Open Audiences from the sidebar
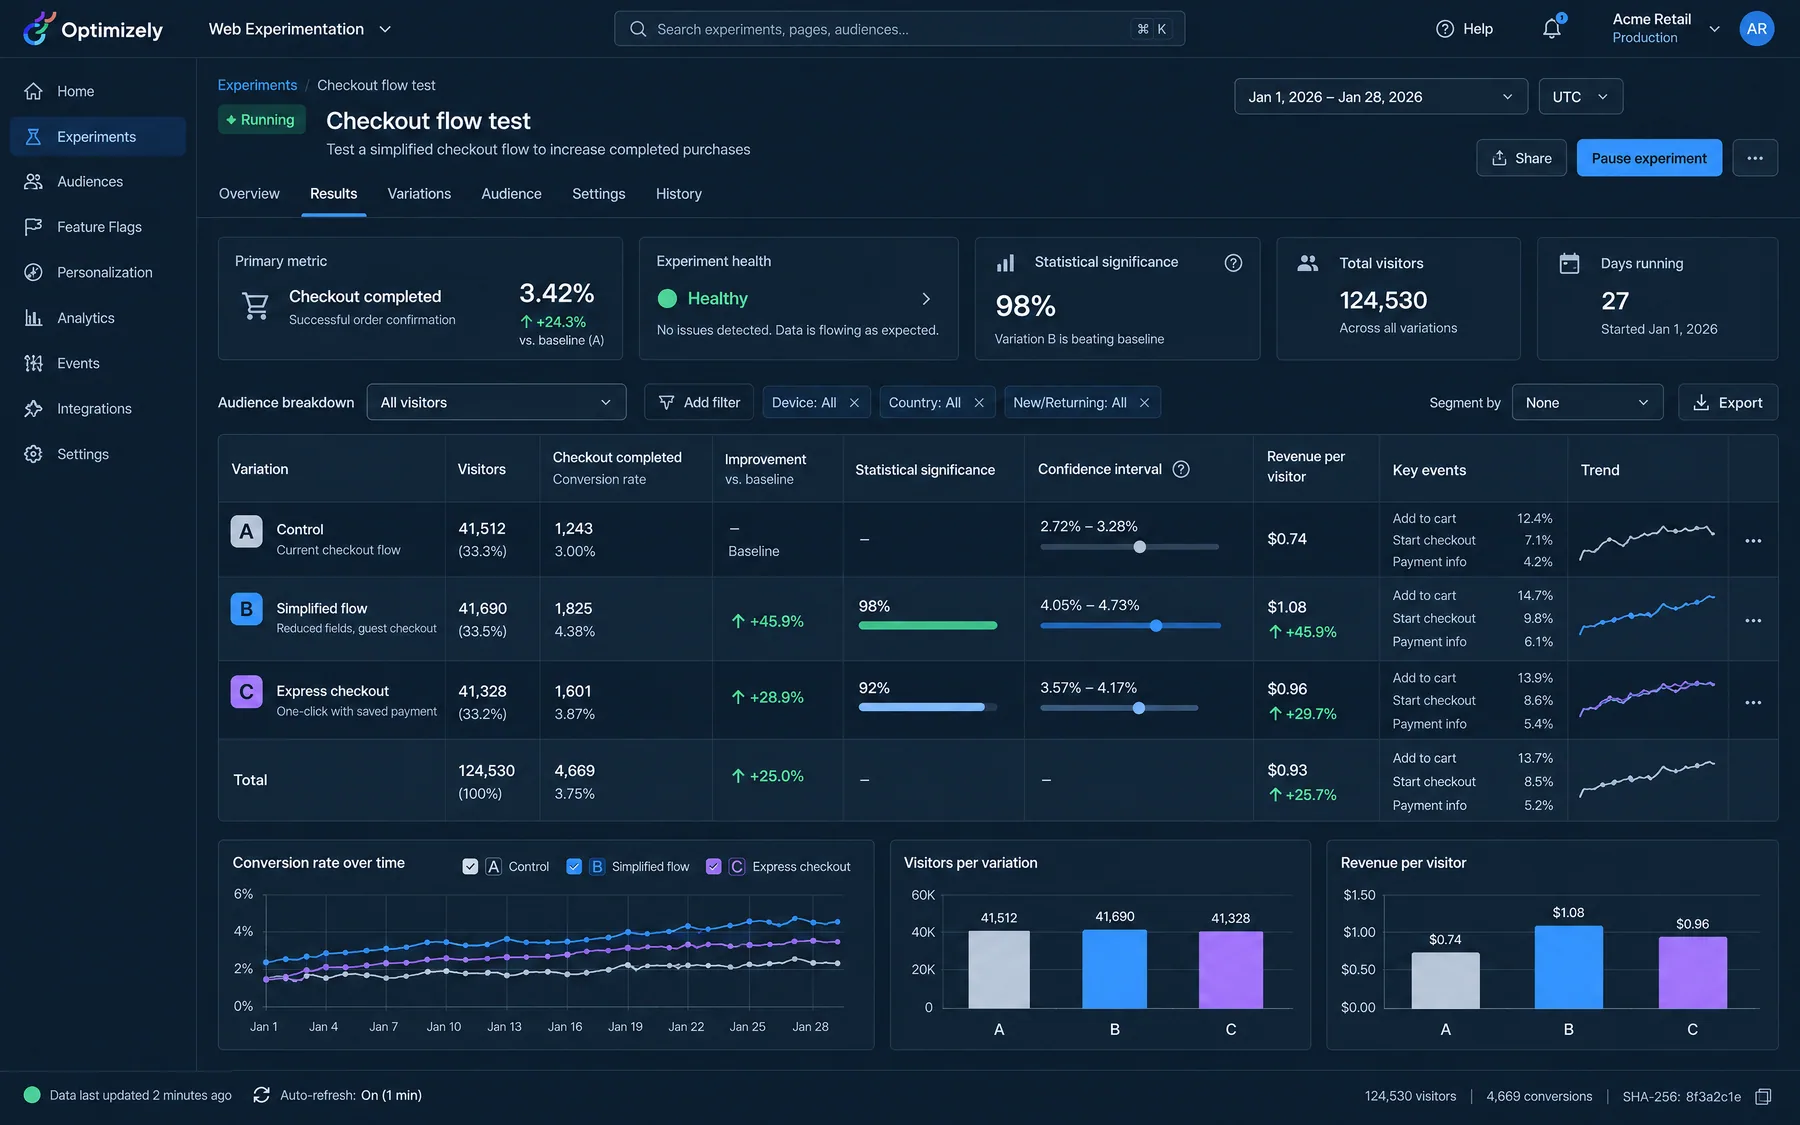 coord(98,182)
